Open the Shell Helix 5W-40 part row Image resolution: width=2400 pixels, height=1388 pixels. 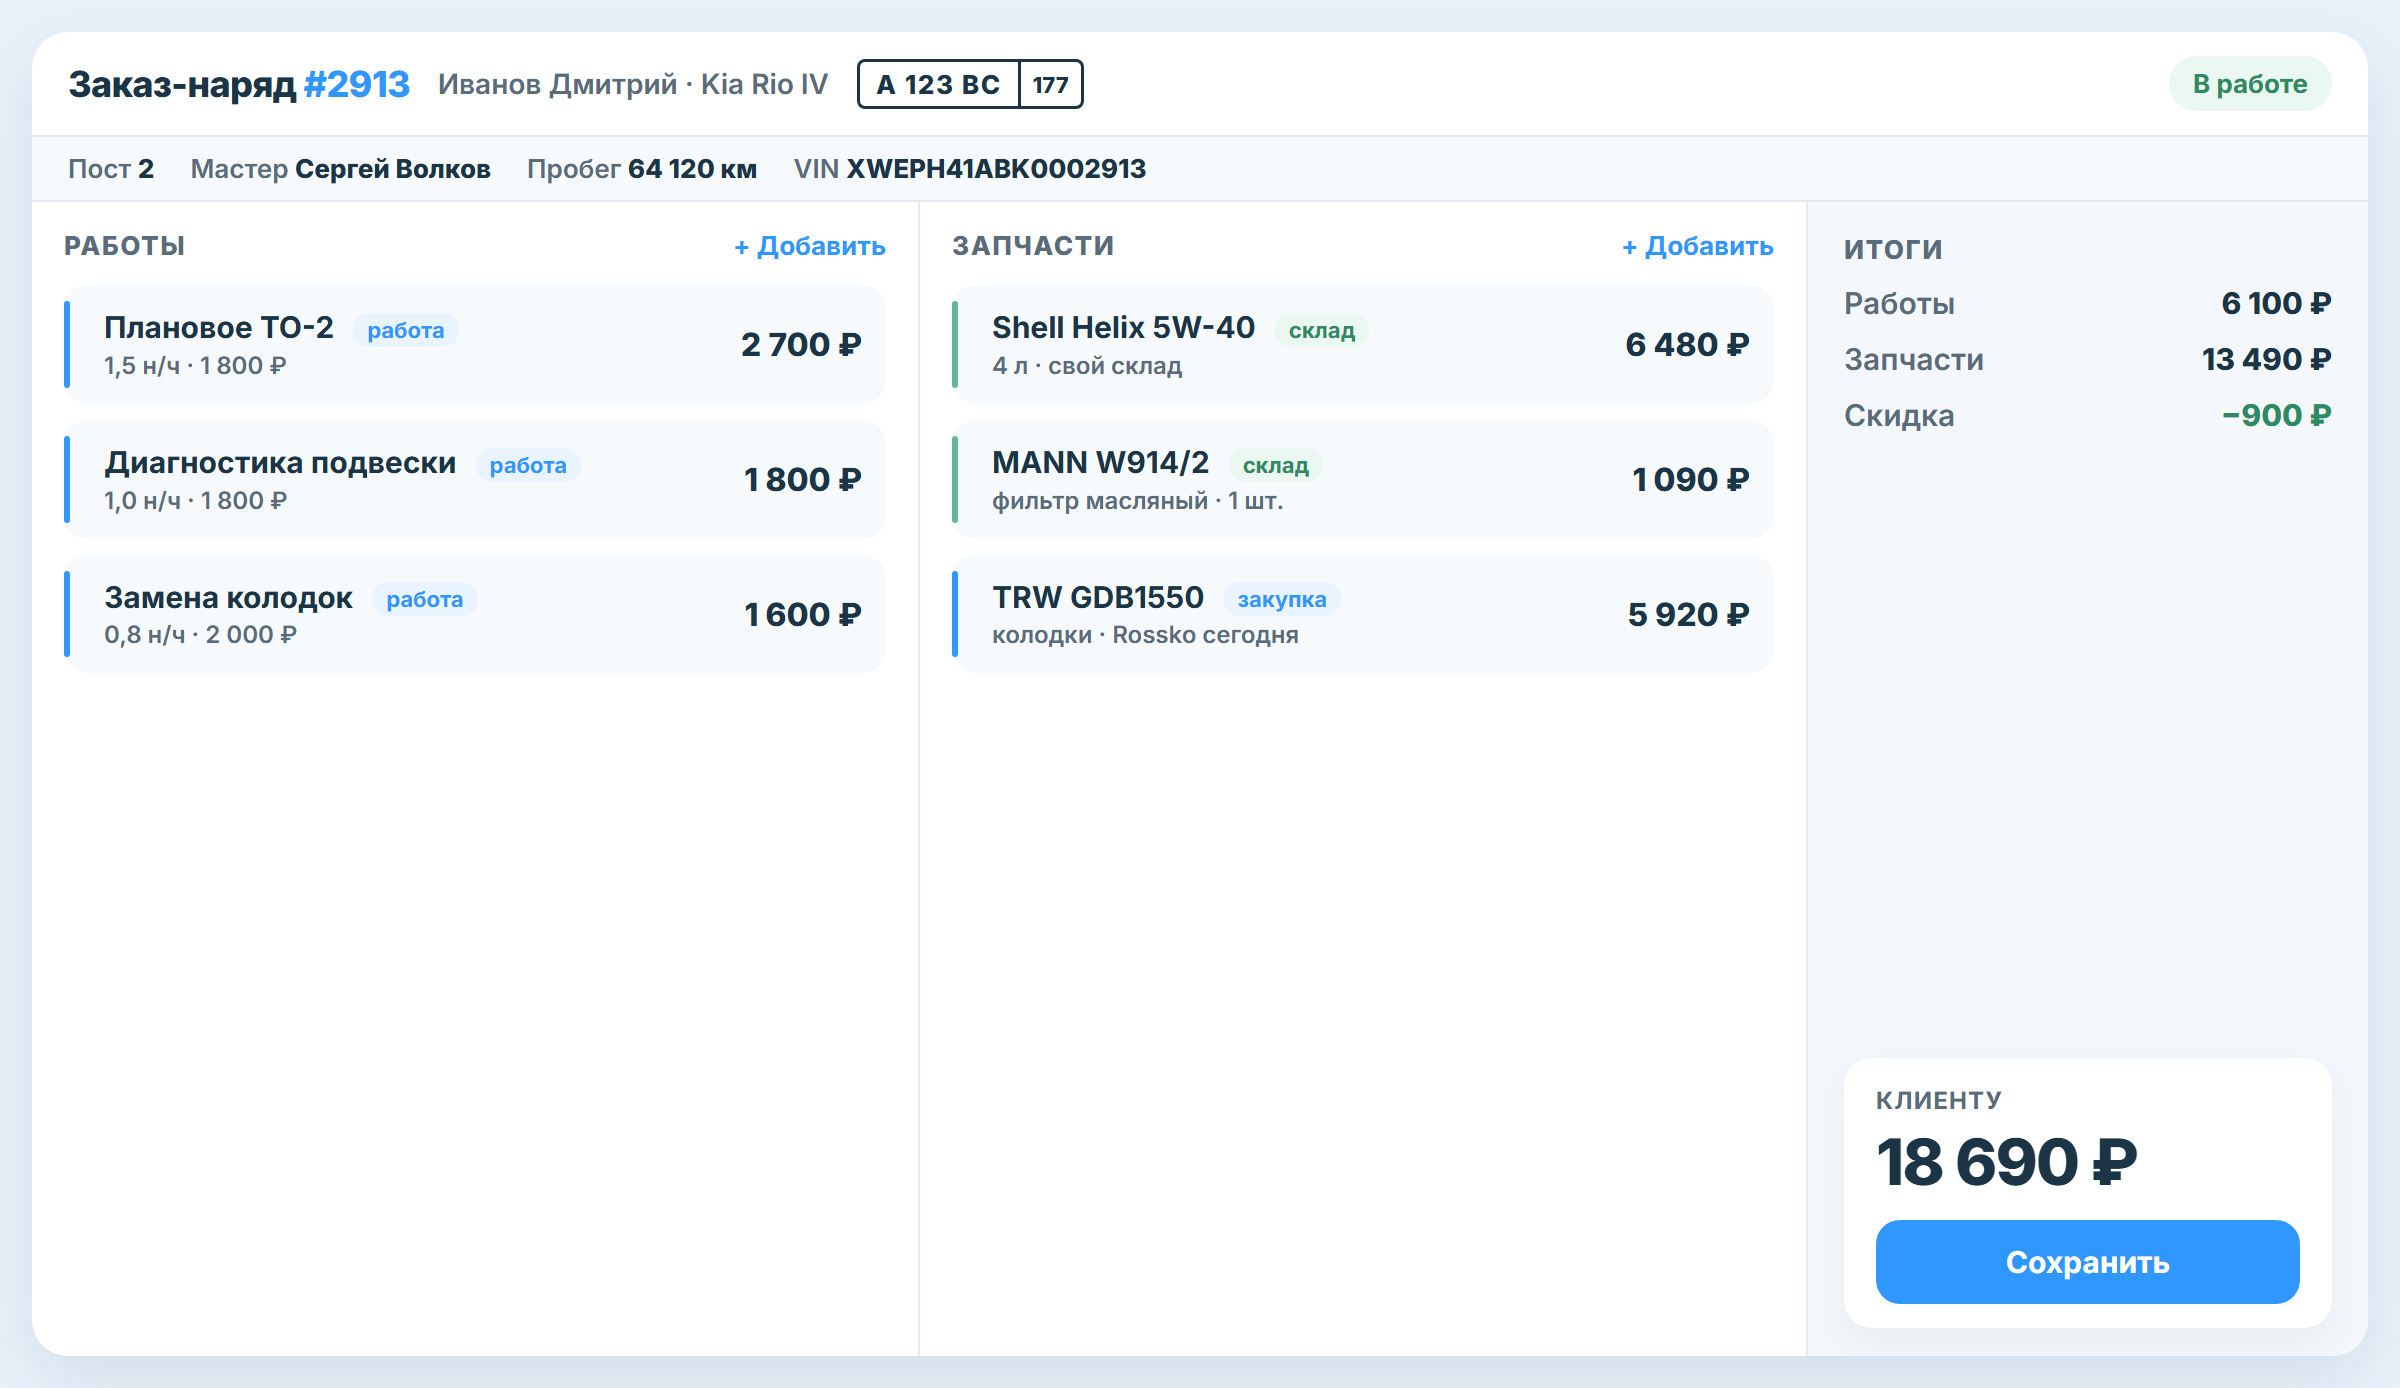(1363, 345)
